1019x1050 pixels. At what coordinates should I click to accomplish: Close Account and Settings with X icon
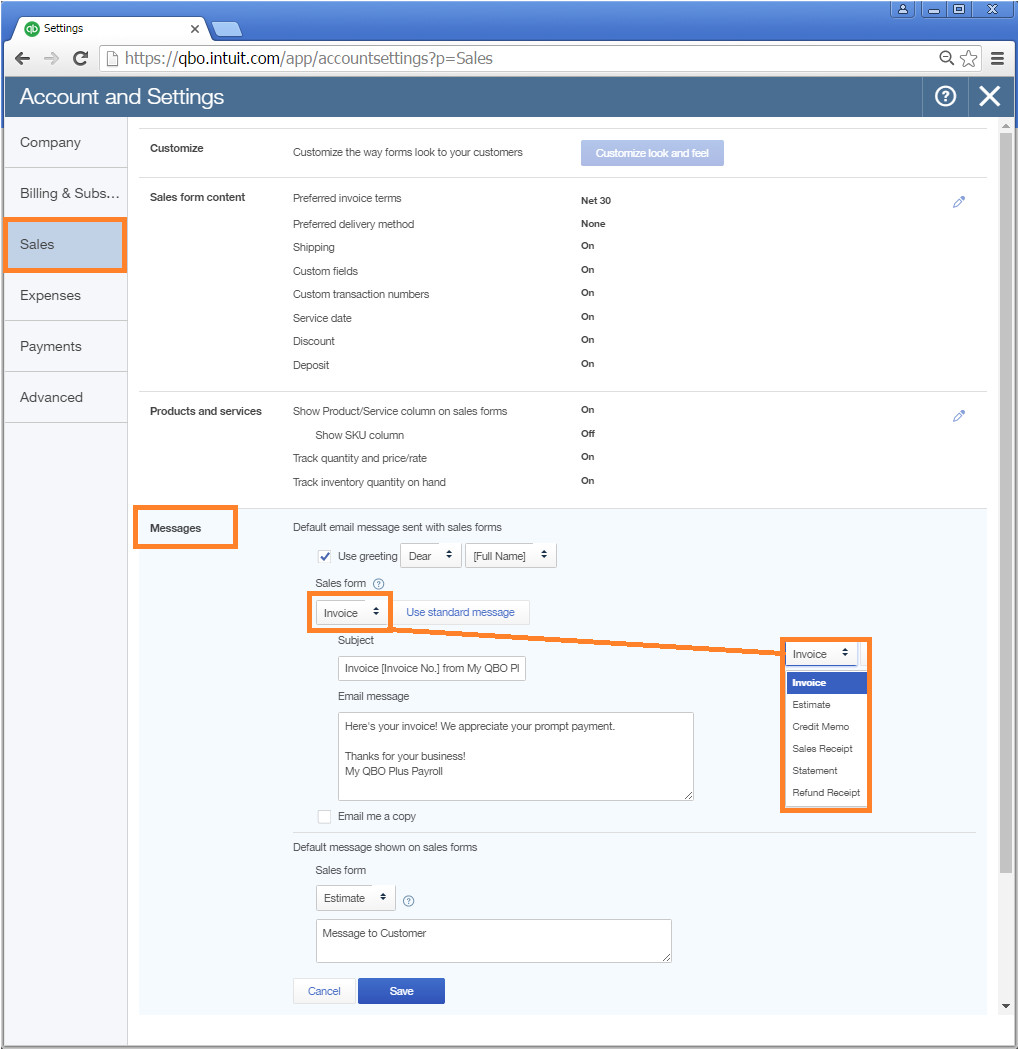click(x=989, y=96)
